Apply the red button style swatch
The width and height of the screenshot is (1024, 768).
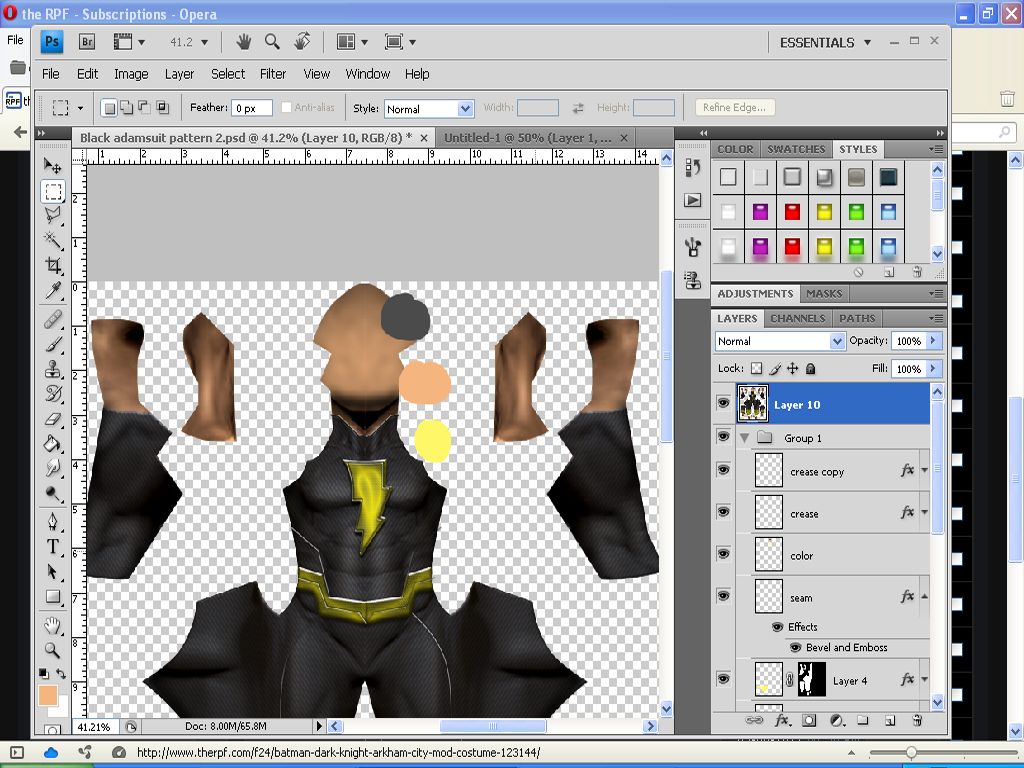[792, 212]
